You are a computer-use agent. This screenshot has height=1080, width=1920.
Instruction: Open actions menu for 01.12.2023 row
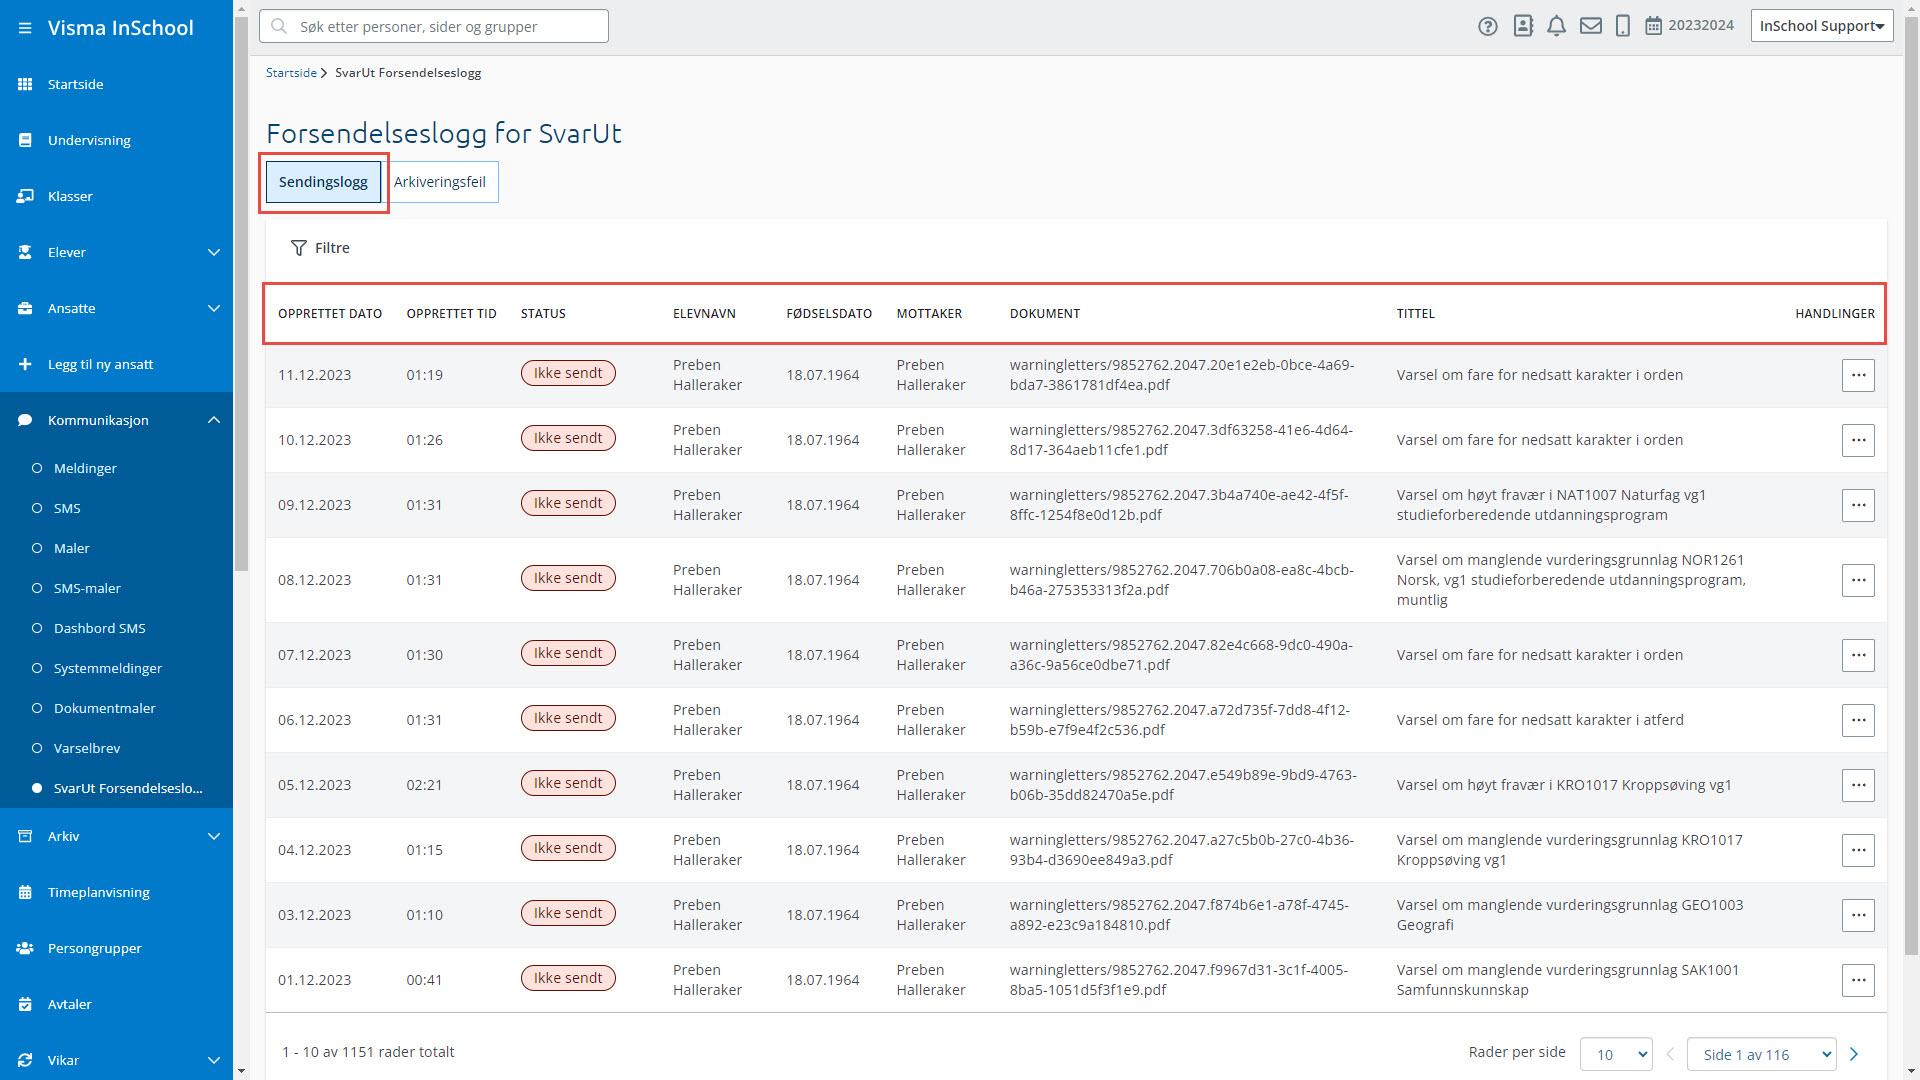coord(1858,981)
